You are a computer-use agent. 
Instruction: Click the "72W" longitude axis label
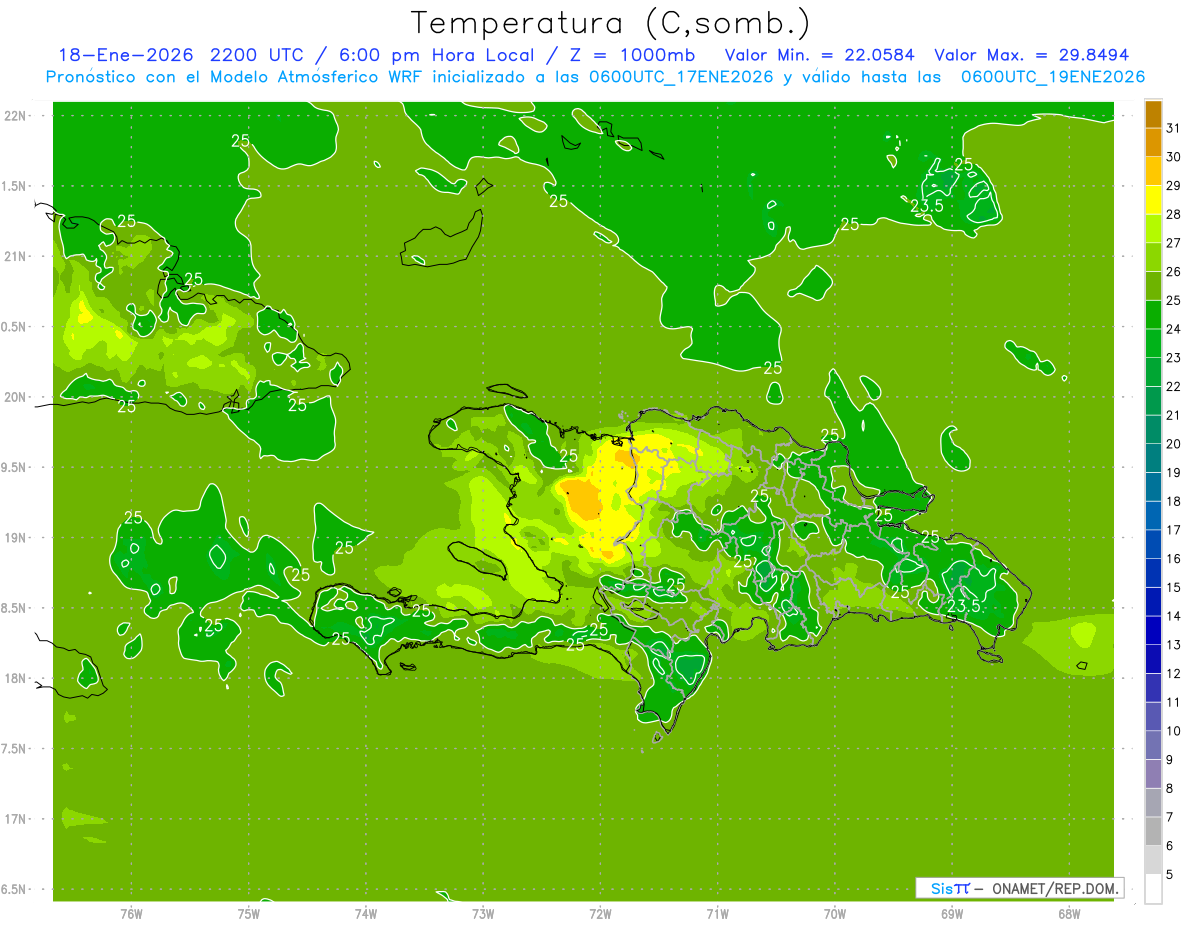[x=600, y=913]
